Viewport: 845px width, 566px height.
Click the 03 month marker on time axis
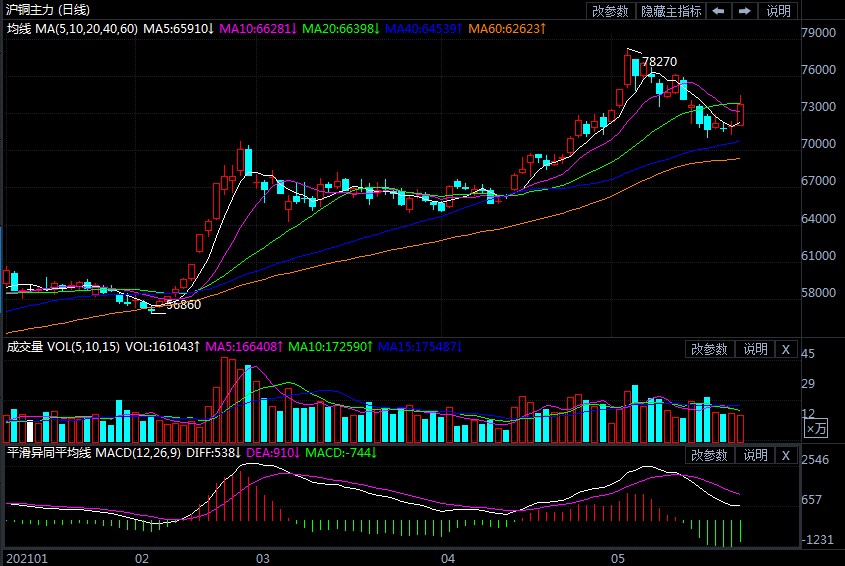point(264,557)
